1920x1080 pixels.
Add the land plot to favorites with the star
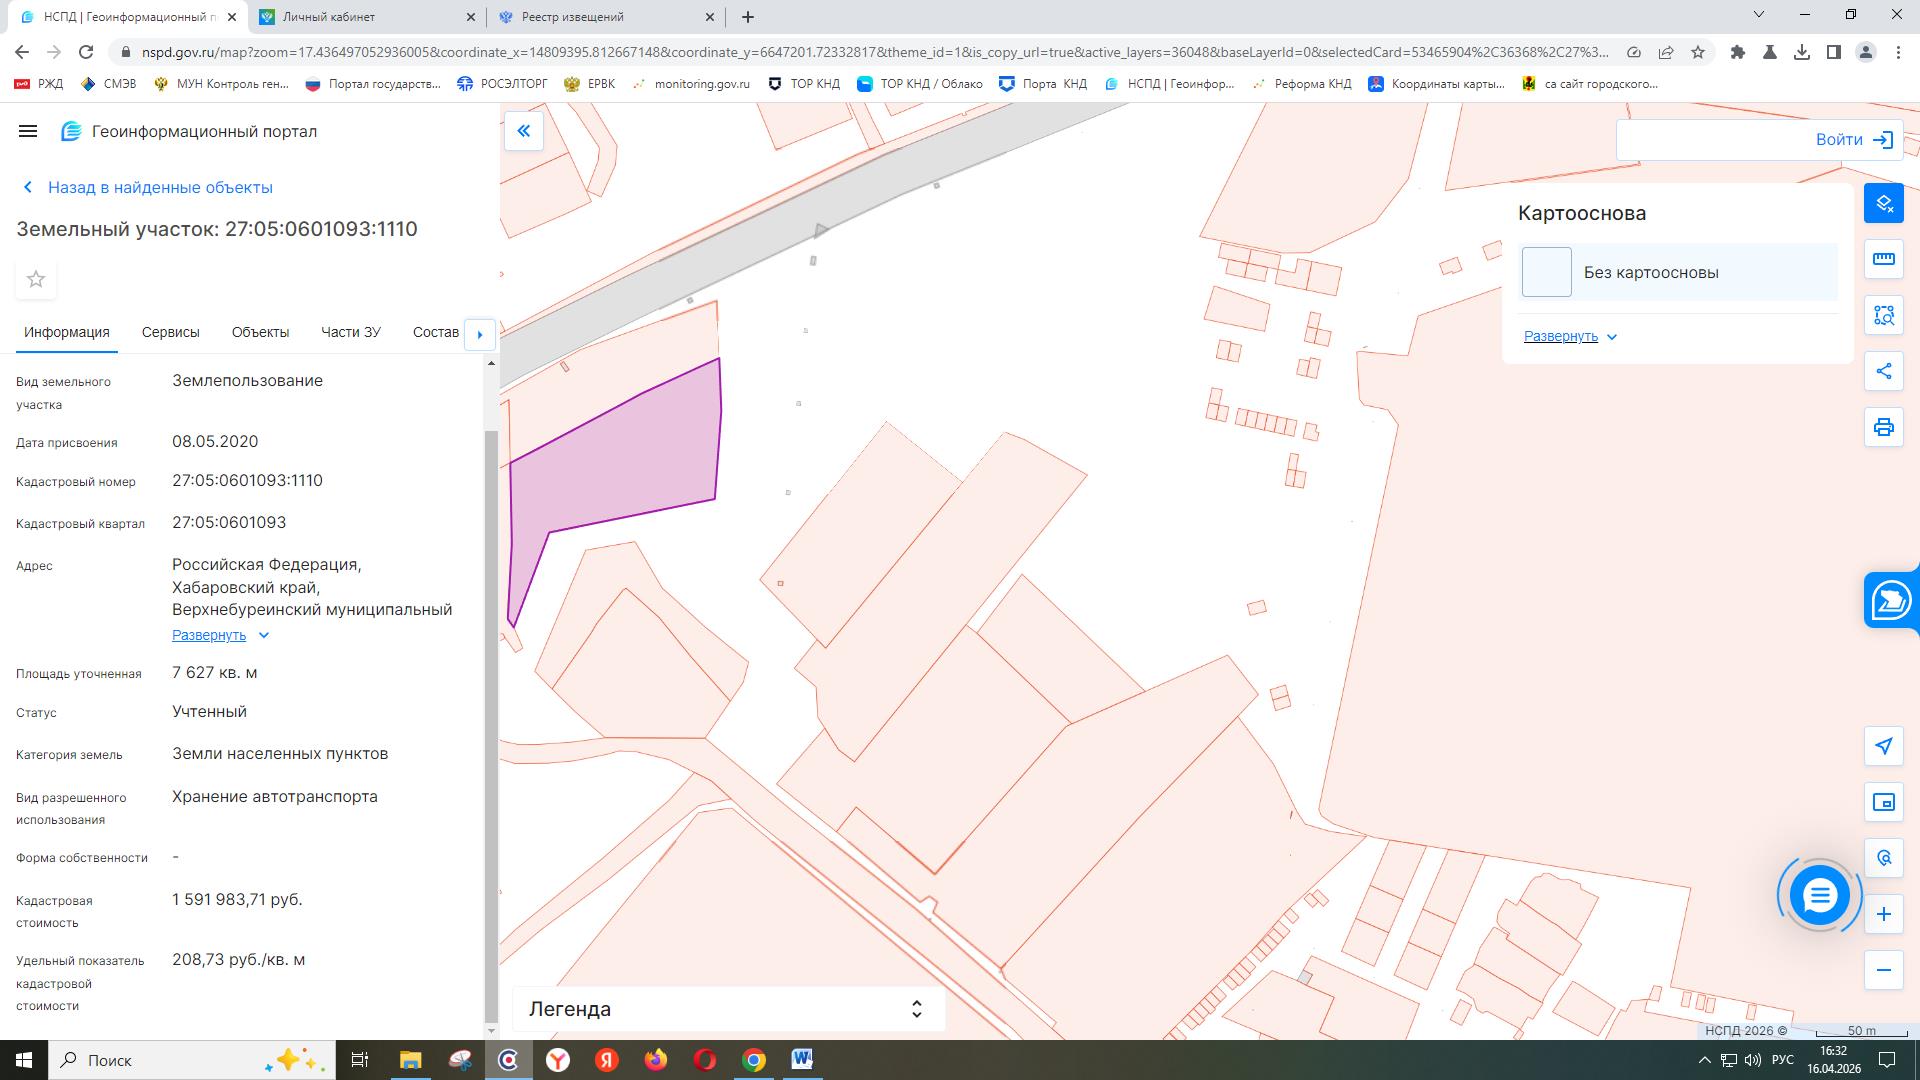36,279
